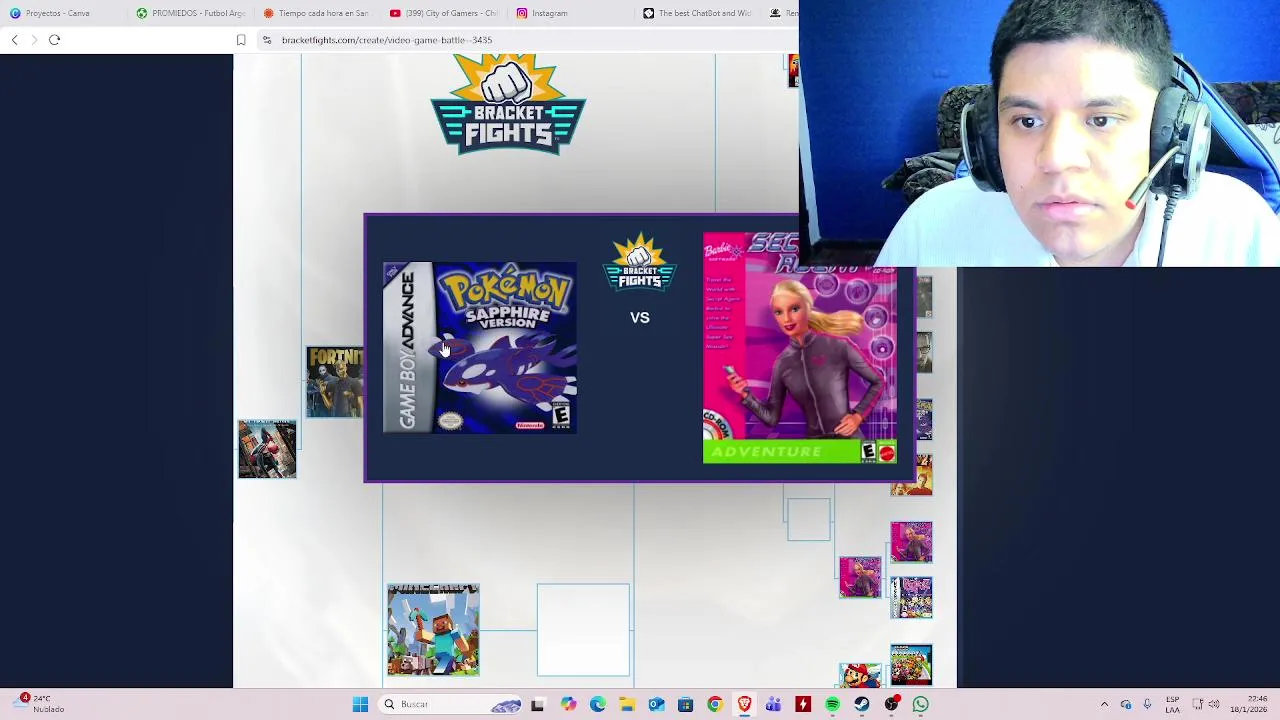Select the Minecraft bracket thumbnail
The height and width of the screenshot is (720, 1280).
[433, 630]
